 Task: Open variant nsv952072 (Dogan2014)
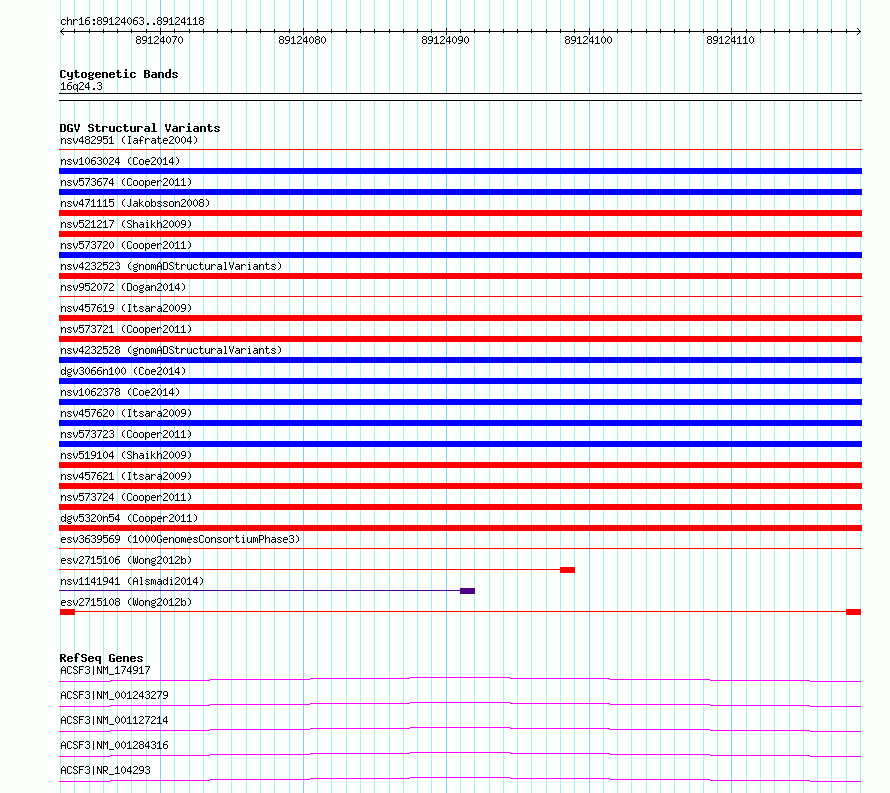(123, 287)
